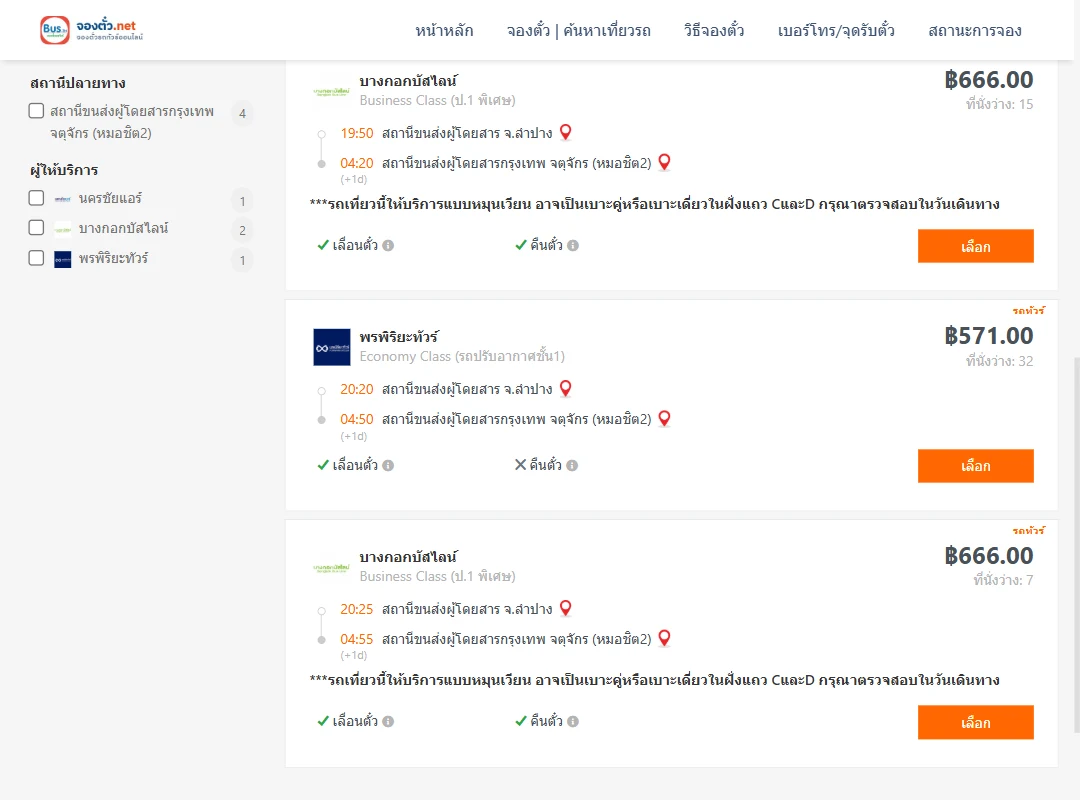Select the 20:20 พรพิริยะทัวร์ trip with เลือก

coord(975,466)
